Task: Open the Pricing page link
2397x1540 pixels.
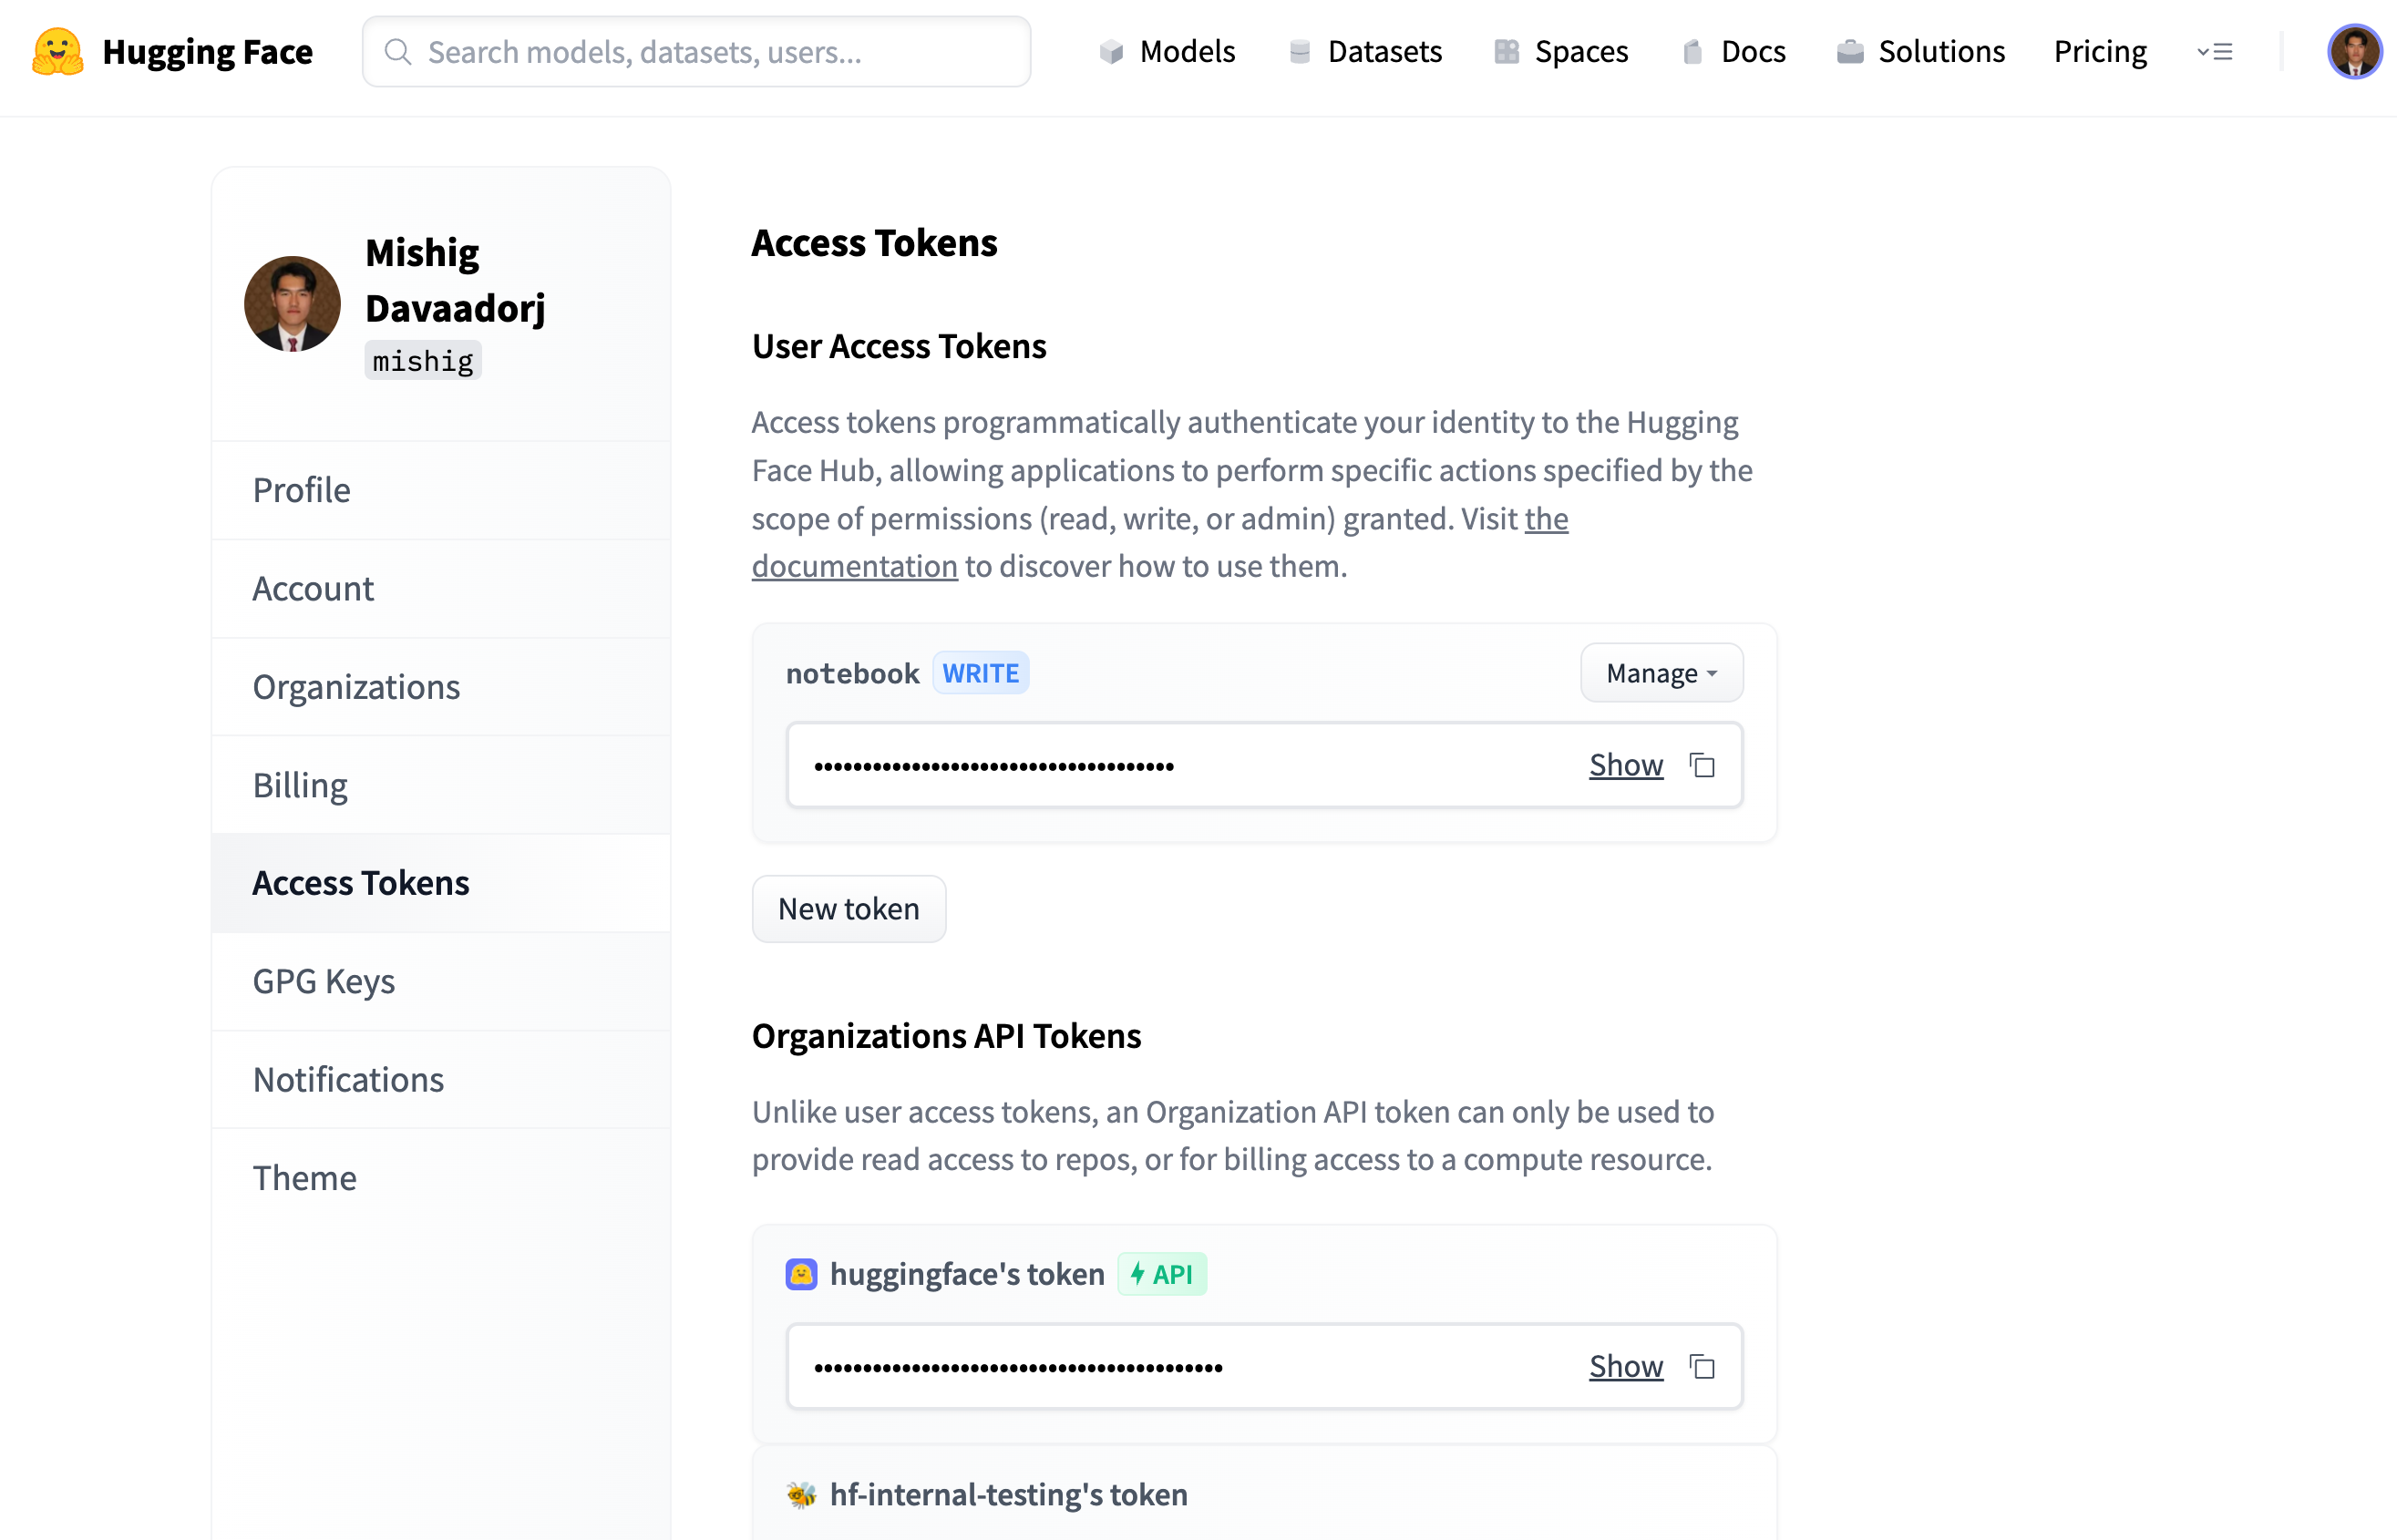Action: pos(2099,52)
